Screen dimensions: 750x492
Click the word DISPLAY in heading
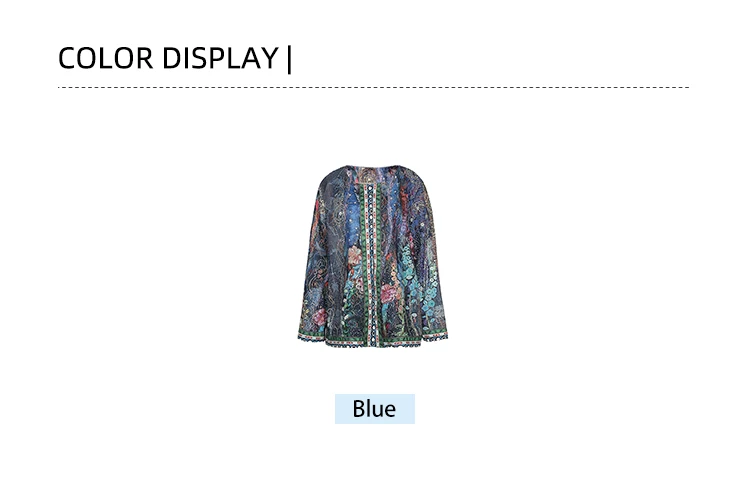220,58
